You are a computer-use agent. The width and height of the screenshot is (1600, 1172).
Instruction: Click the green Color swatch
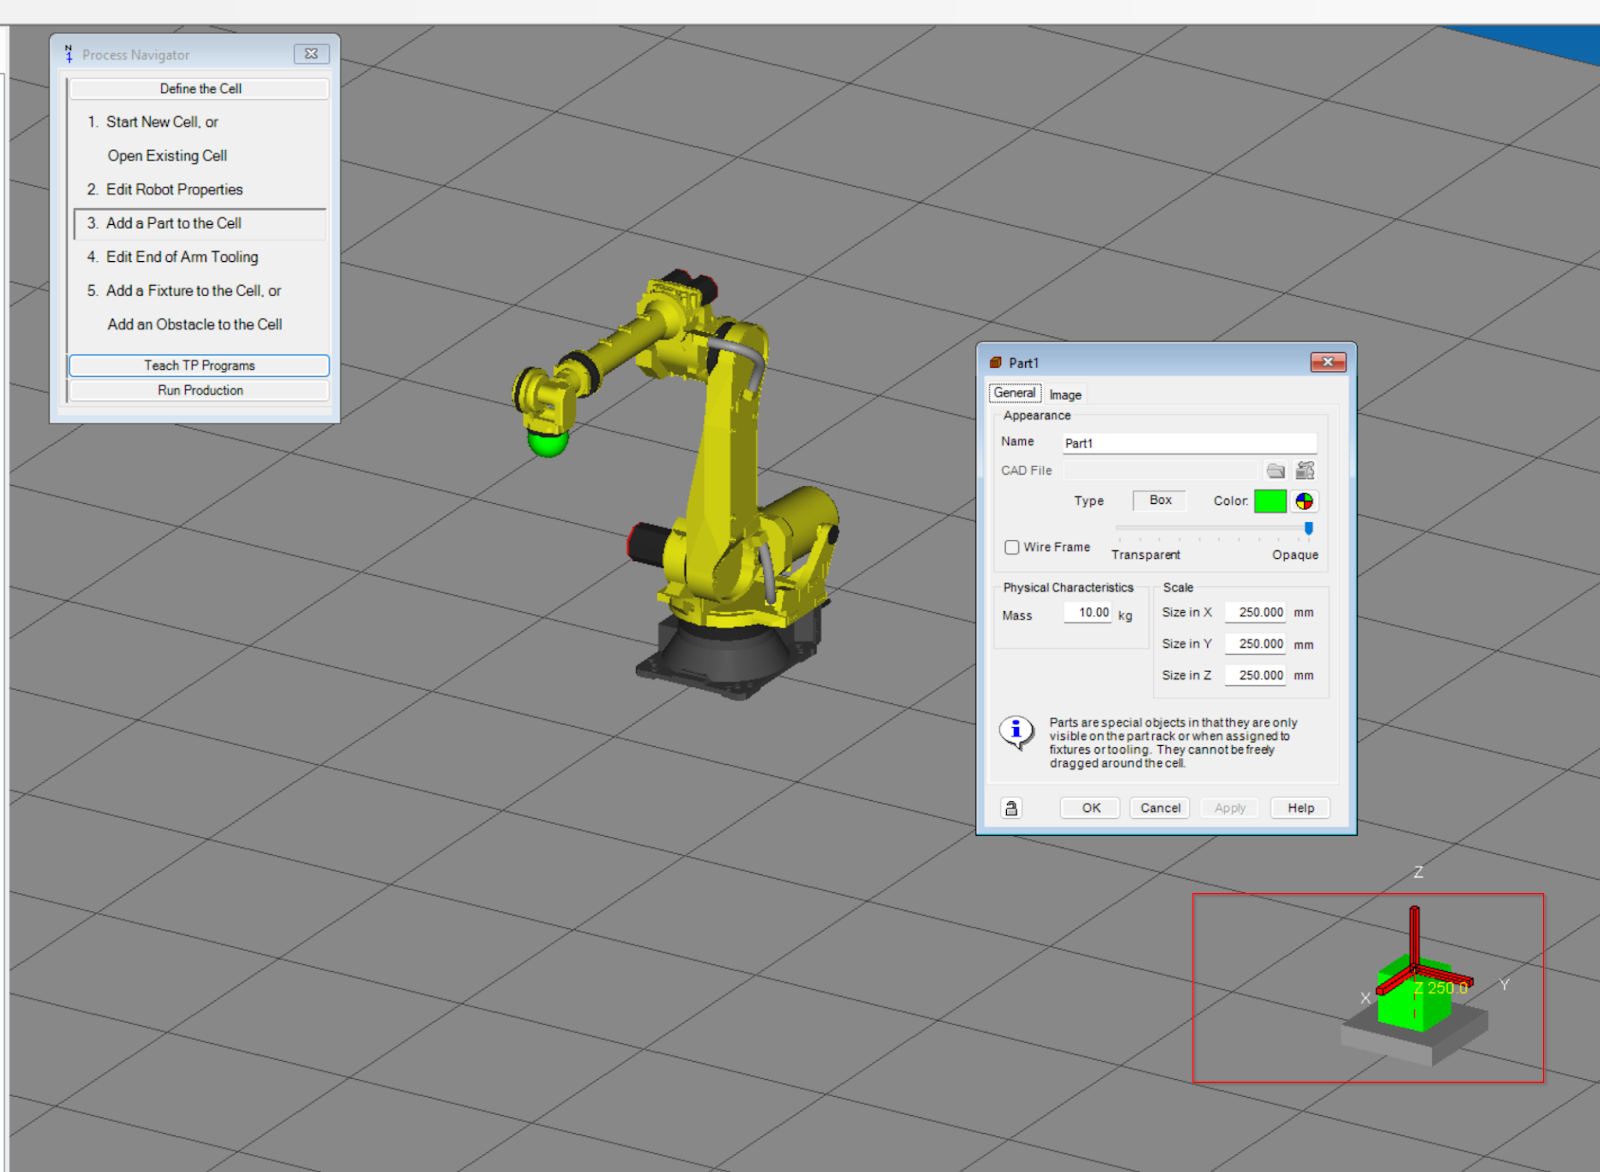coord(1270,501)
